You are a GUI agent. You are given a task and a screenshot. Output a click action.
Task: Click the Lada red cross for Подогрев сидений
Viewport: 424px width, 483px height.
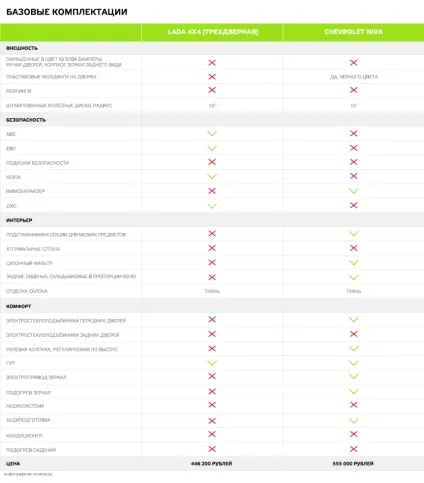[212, 449]
